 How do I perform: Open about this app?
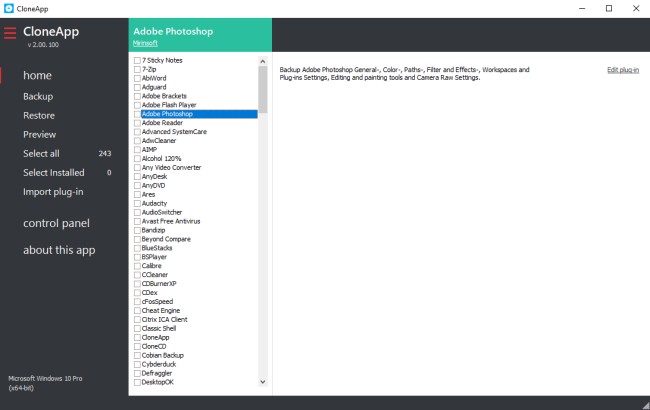pyautogui.click(x=59, y=250)
